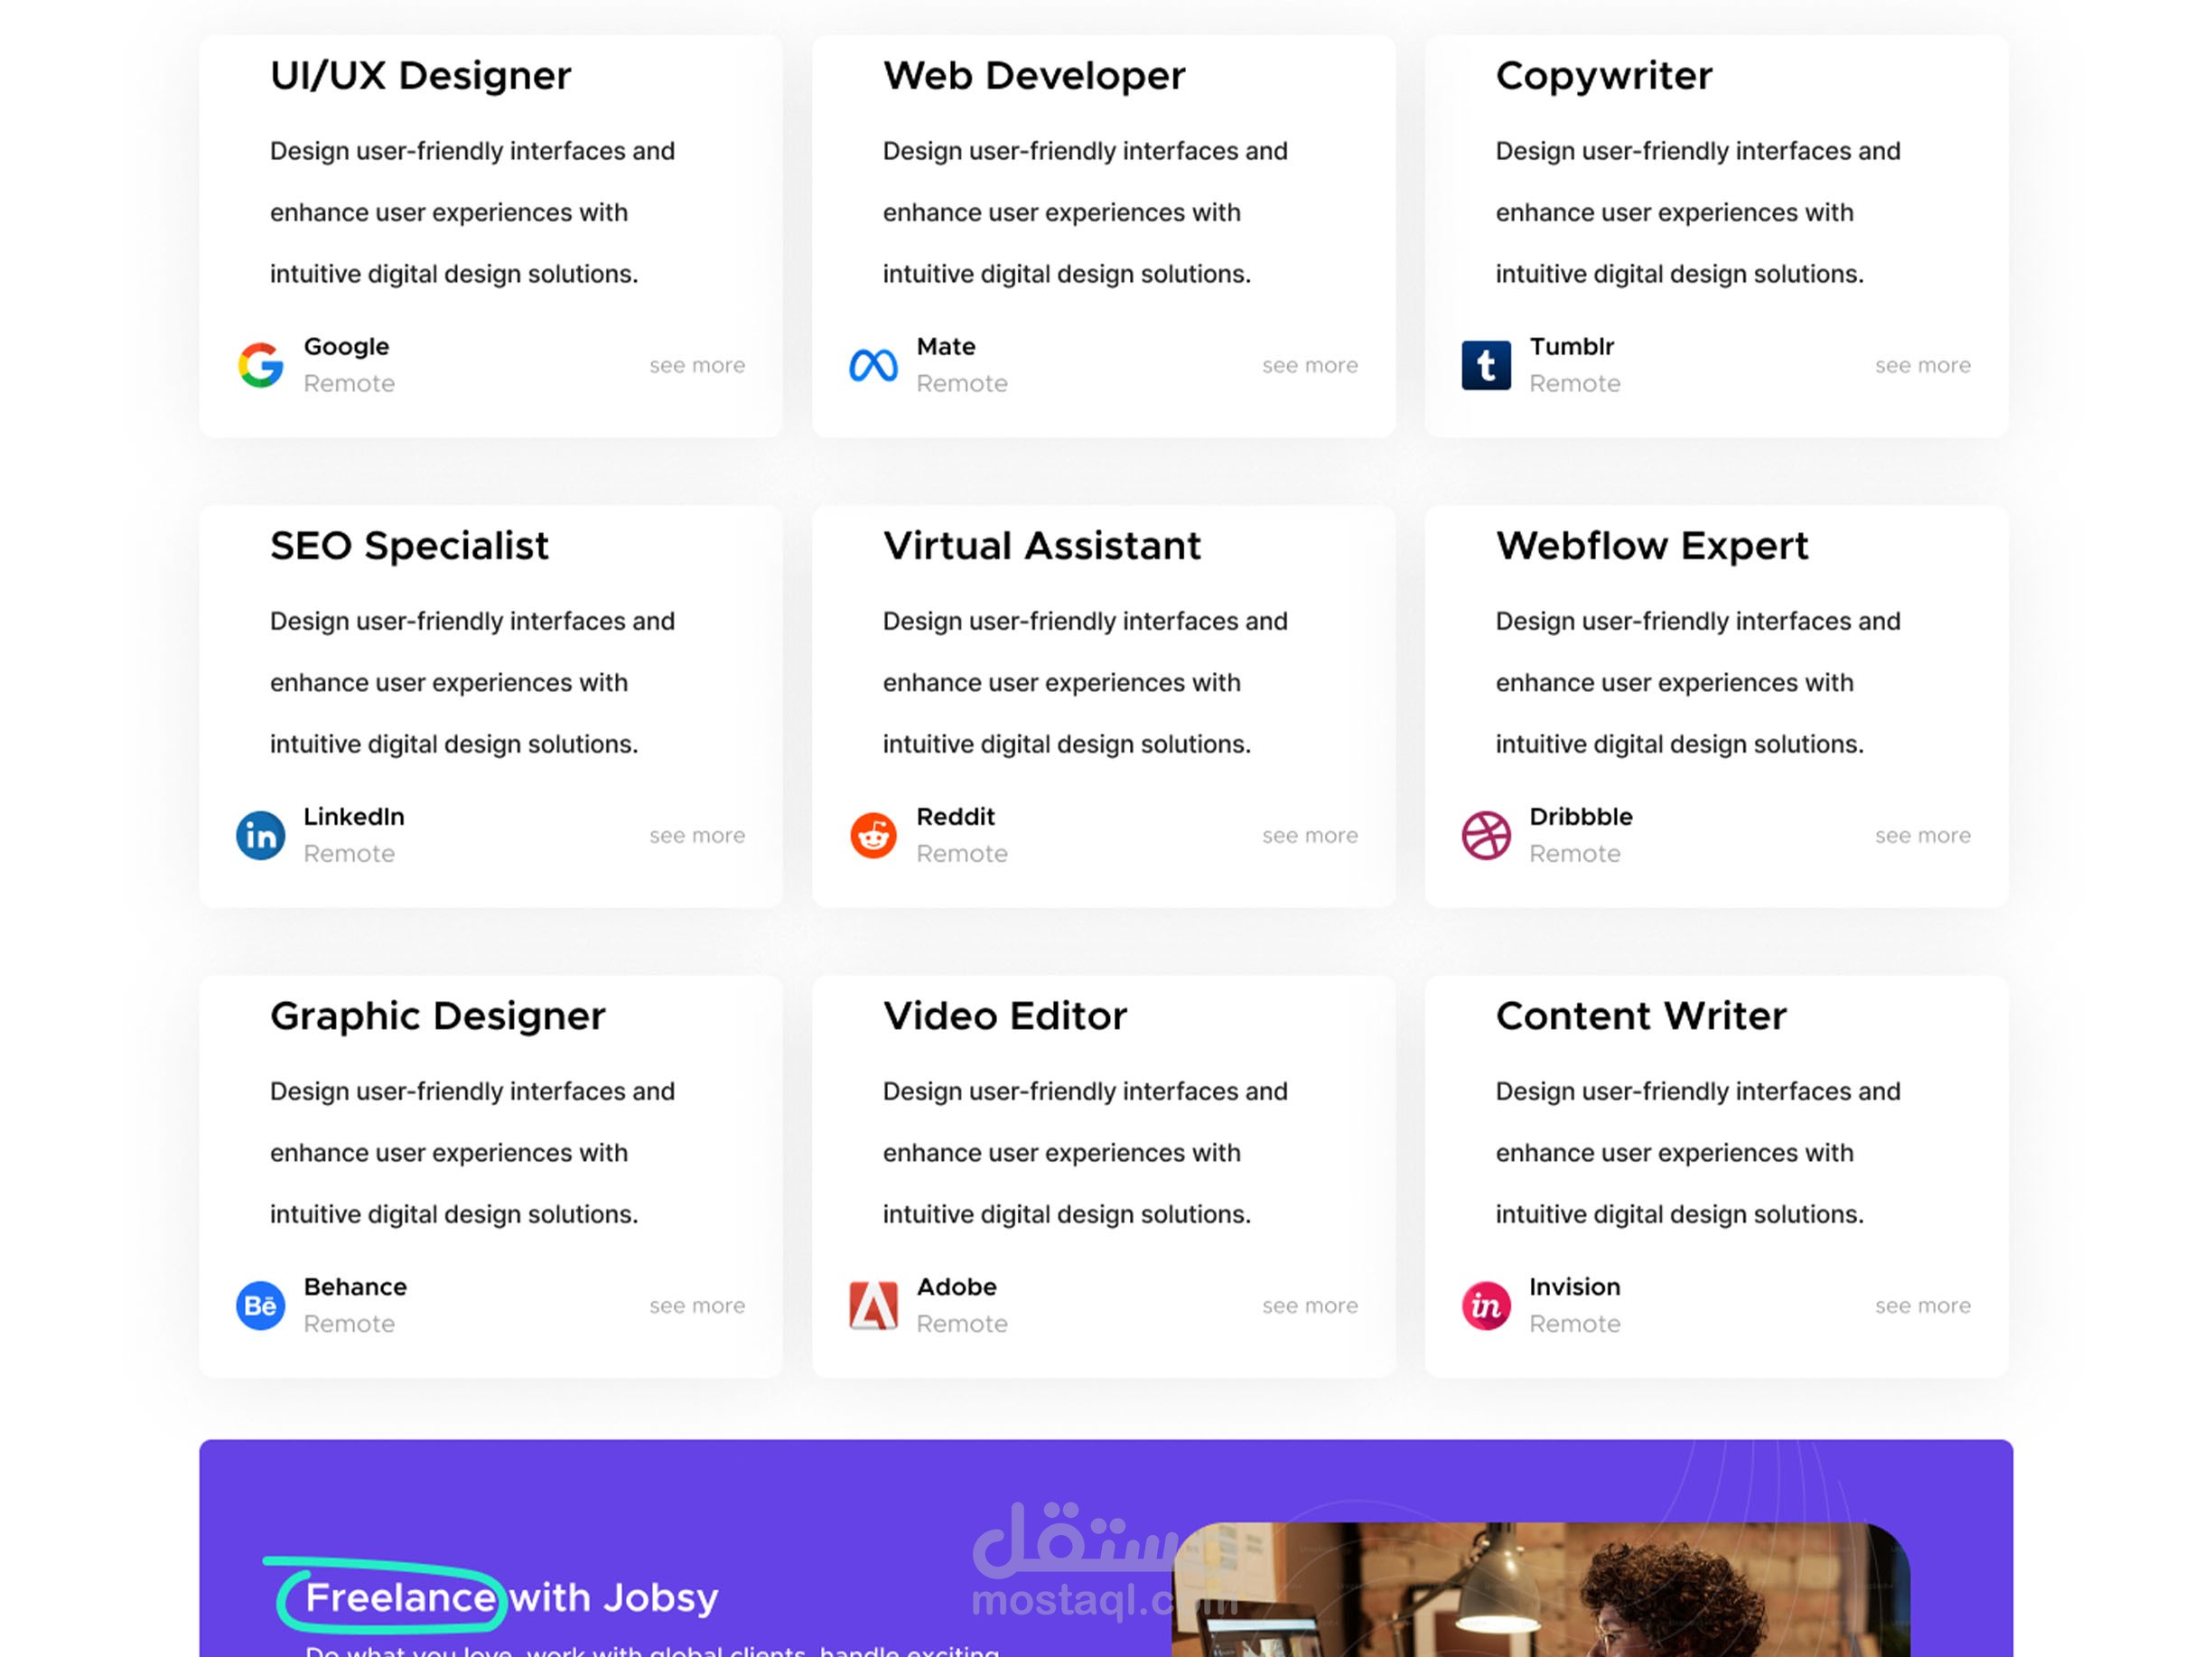Image resolution: width=2212 pixels, height=1657 pixels.
Task: Click the Behance logo icon
Action: [261, 1305]
